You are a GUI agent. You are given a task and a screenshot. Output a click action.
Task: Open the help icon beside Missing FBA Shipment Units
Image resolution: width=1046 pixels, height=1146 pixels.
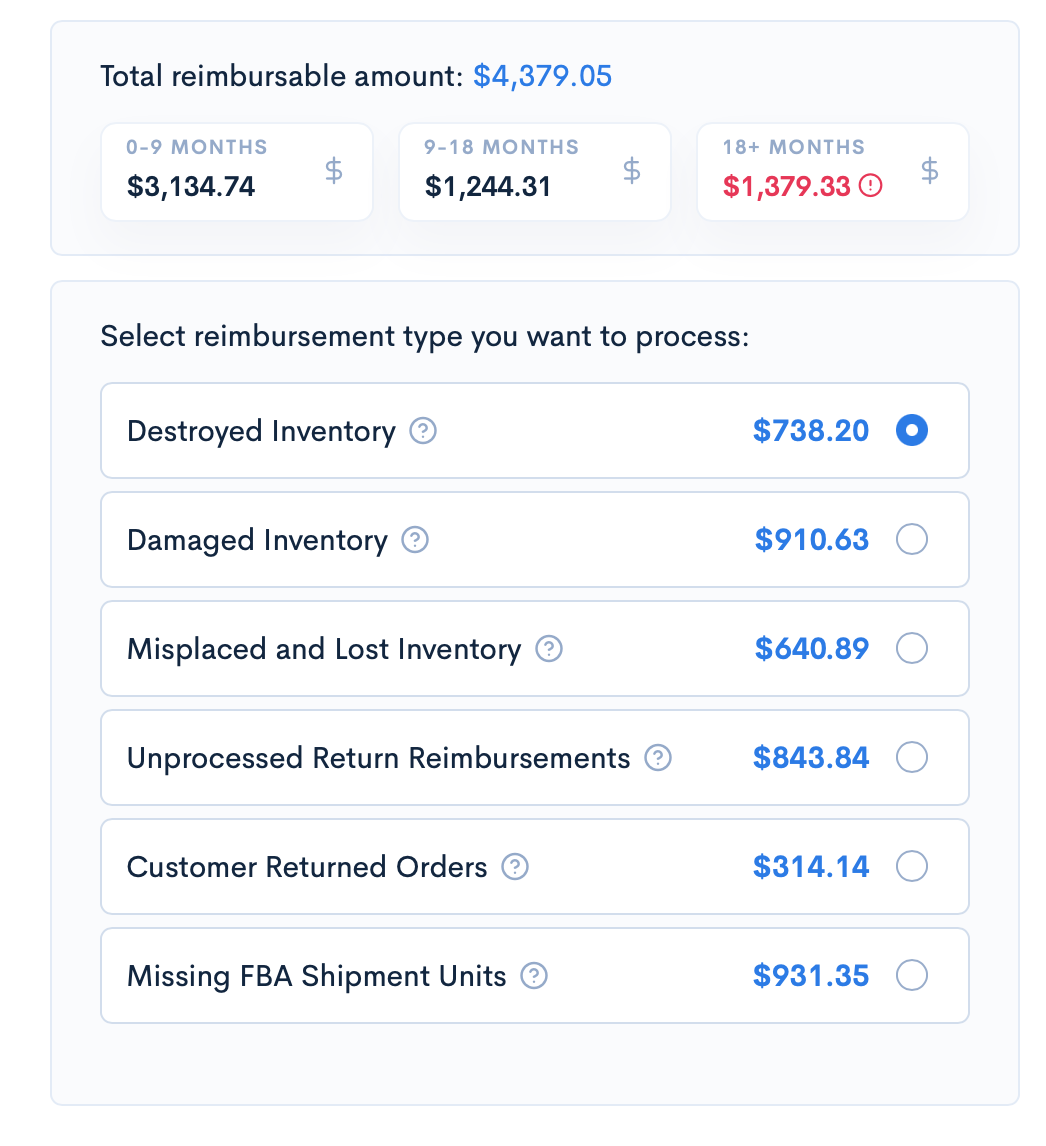pos(534,975)
